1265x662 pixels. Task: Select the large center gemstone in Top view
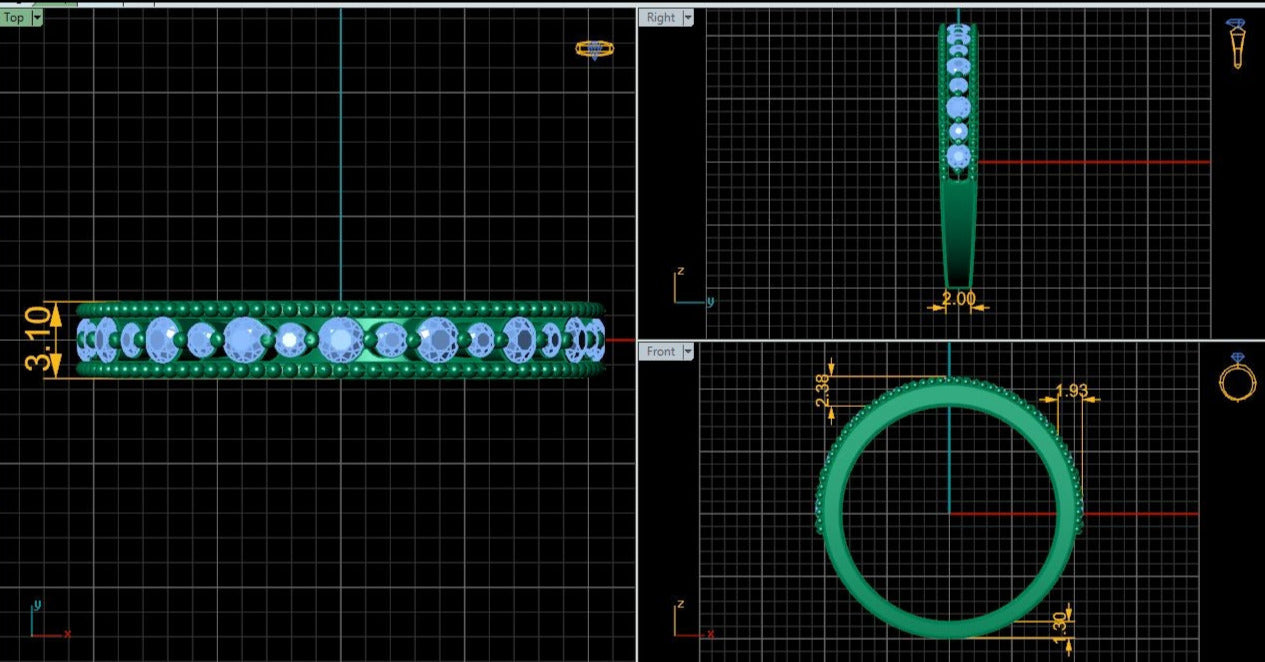click(x=341, y=339)
